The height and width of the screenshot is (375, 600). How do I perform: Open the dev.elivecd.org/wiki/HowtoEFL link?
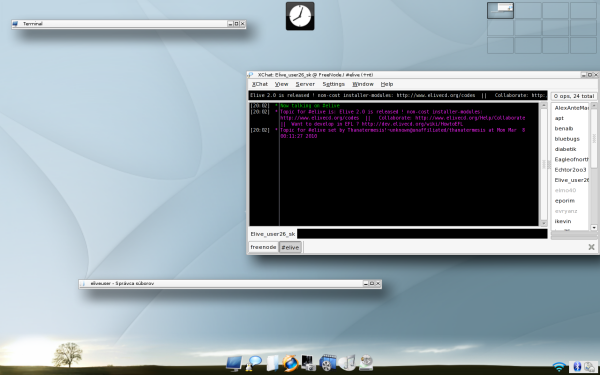pyautogui.click(x=412, y=124)
